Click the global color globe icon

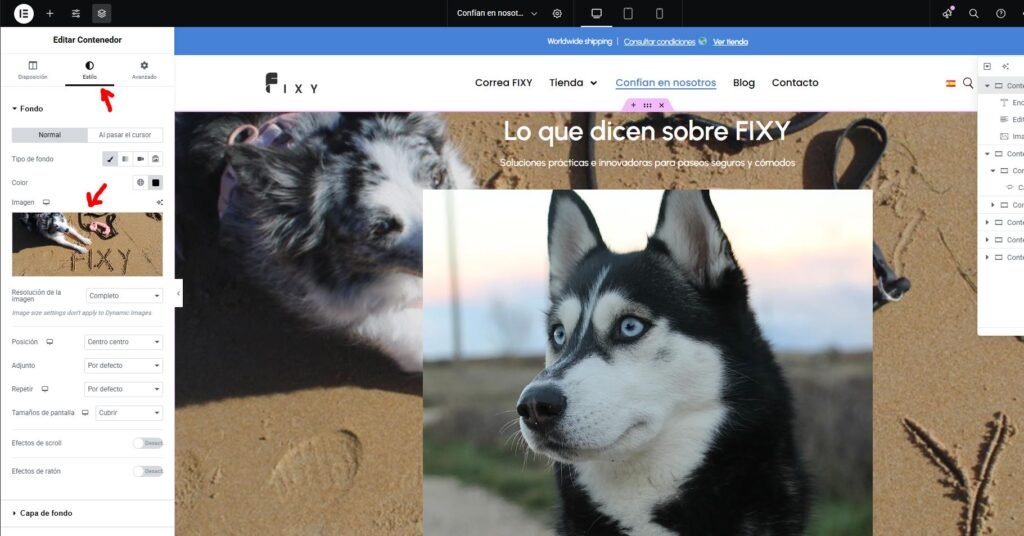[140, 182]
